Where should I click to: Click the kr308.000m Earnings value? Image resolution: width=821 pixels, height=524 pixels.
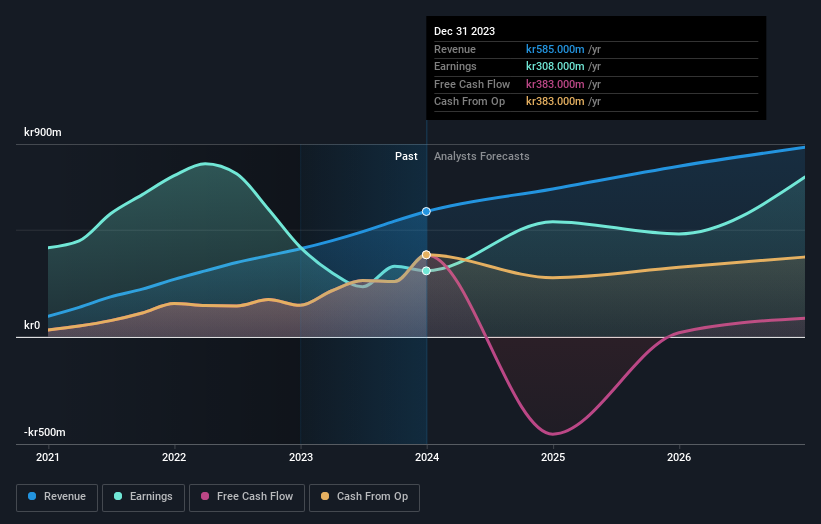[x=555, y=66]
